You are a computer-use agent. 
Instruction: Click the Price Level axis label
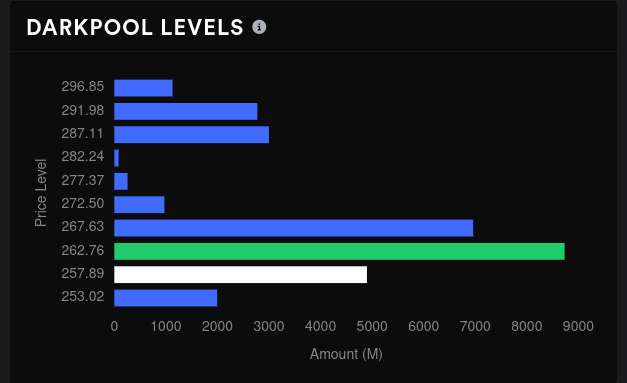click(x=40, y=193)
